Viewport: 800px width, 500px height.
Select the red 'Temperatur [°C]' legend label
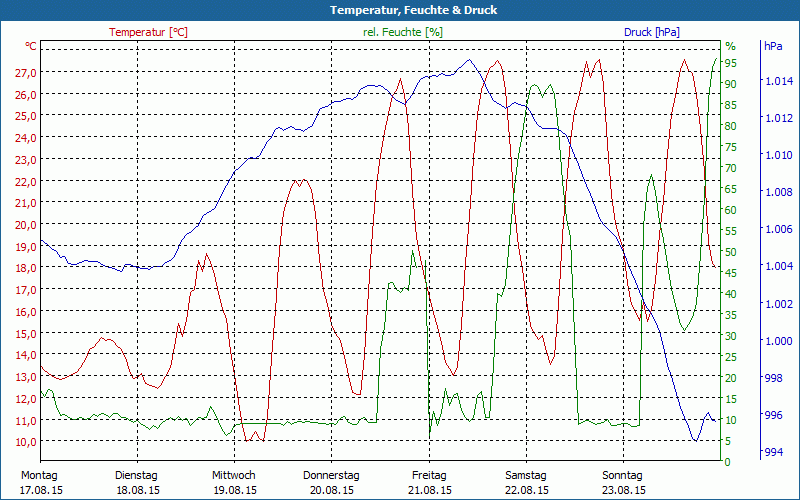coord(148,32)
